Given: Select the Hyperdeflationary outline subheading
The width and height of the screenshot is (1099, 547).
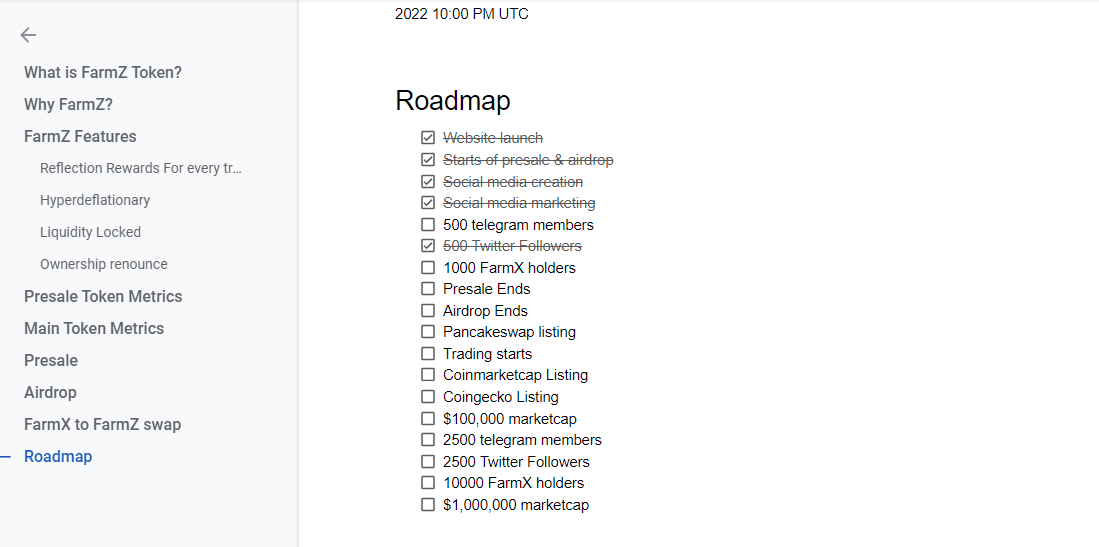Looking at the screenshot, I should [95, 200].
